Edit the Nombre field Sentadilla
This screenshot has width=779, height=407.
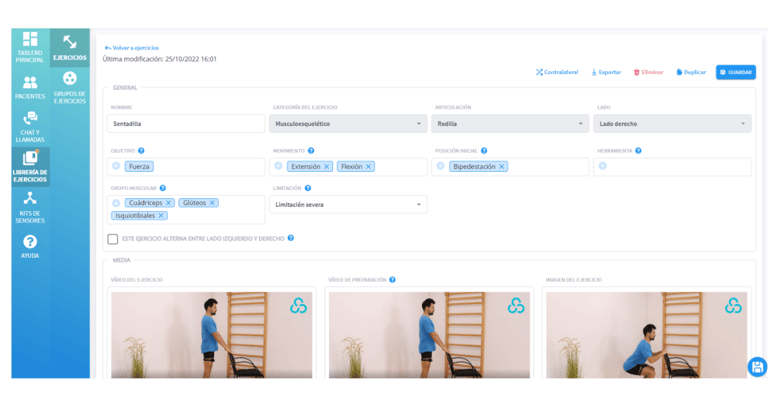186,124
